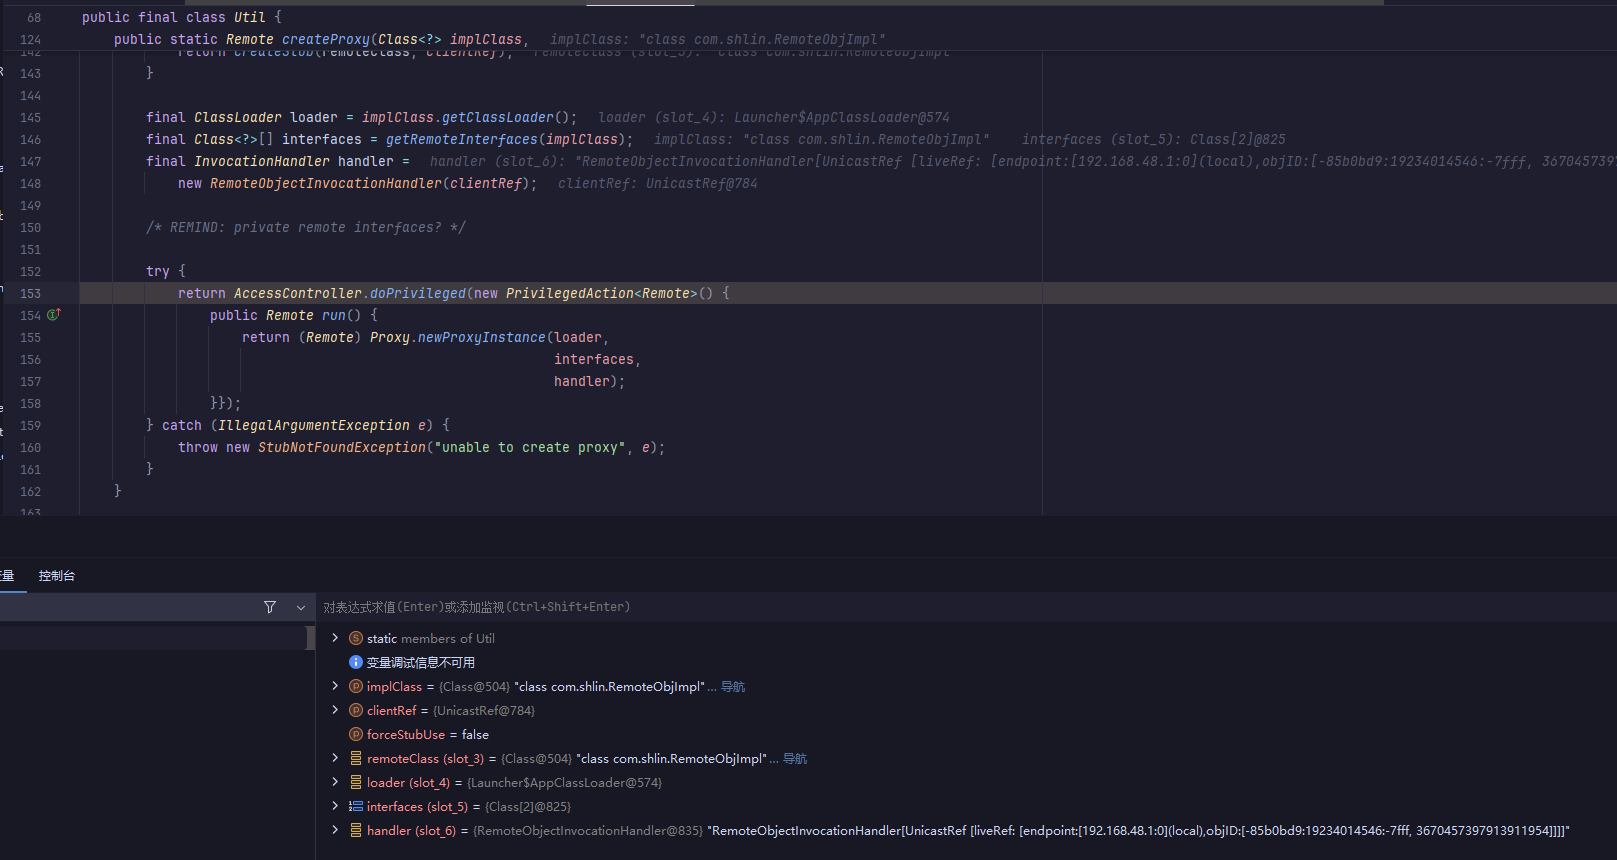
Task: Expand the handler (slot_6) node
Action: [335, 830]
